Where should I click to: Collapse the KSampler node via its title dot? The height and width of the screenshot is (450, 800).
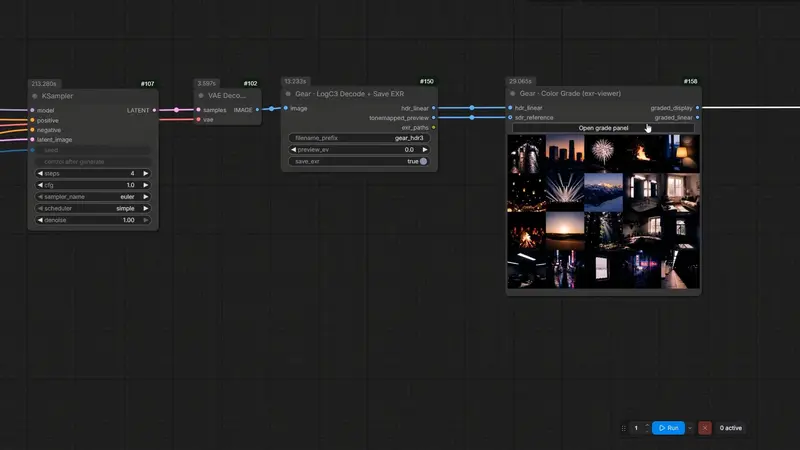pos(35,96)
